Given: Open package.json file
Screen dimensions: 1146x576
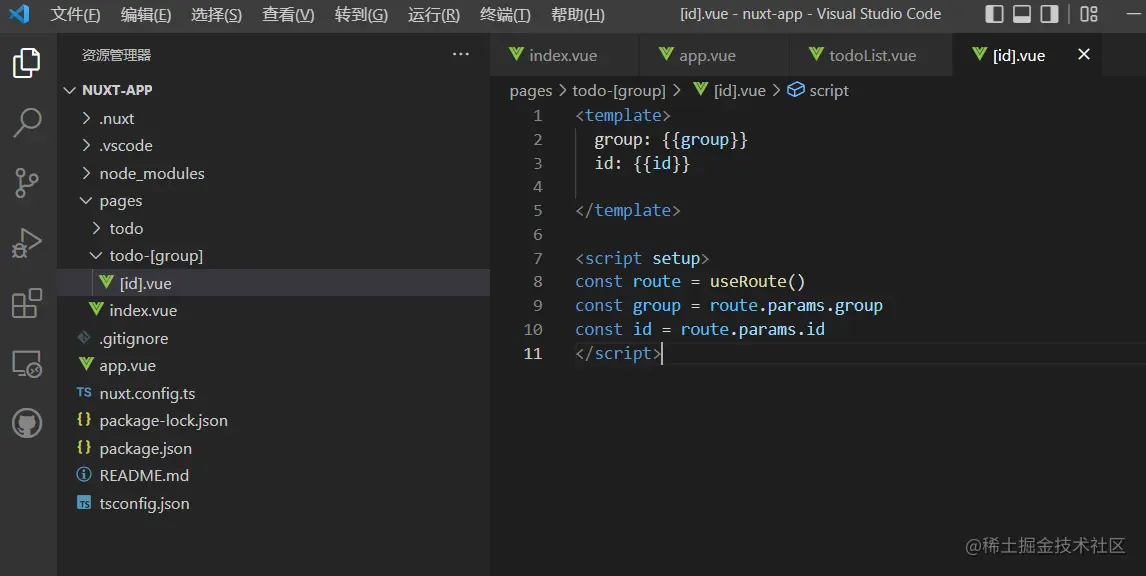Looking at the screenshot, I should coord(273,448).
